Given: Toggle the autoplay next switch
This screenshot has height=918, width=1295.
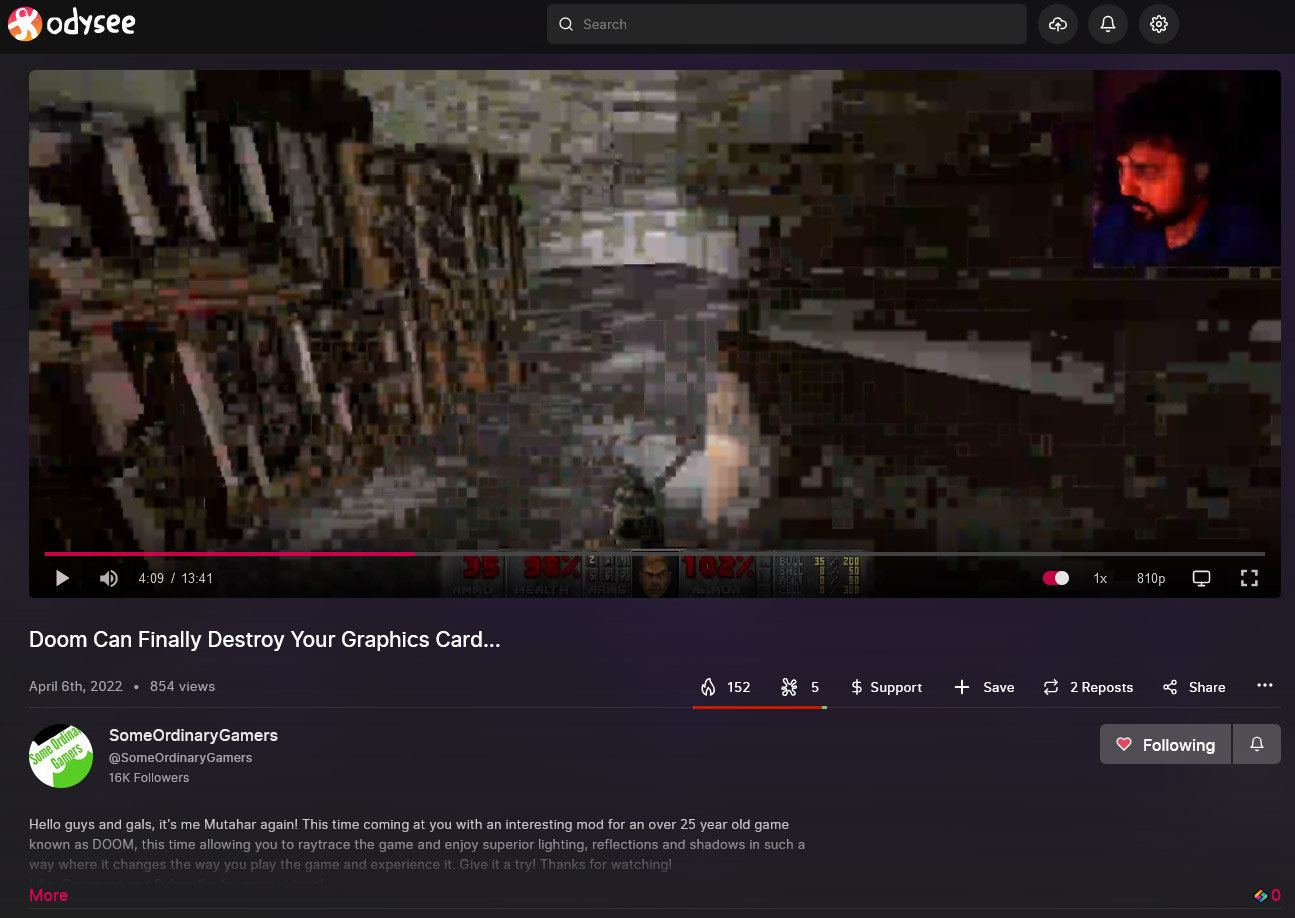Looking at the screenshot, I should point(1056,578).
